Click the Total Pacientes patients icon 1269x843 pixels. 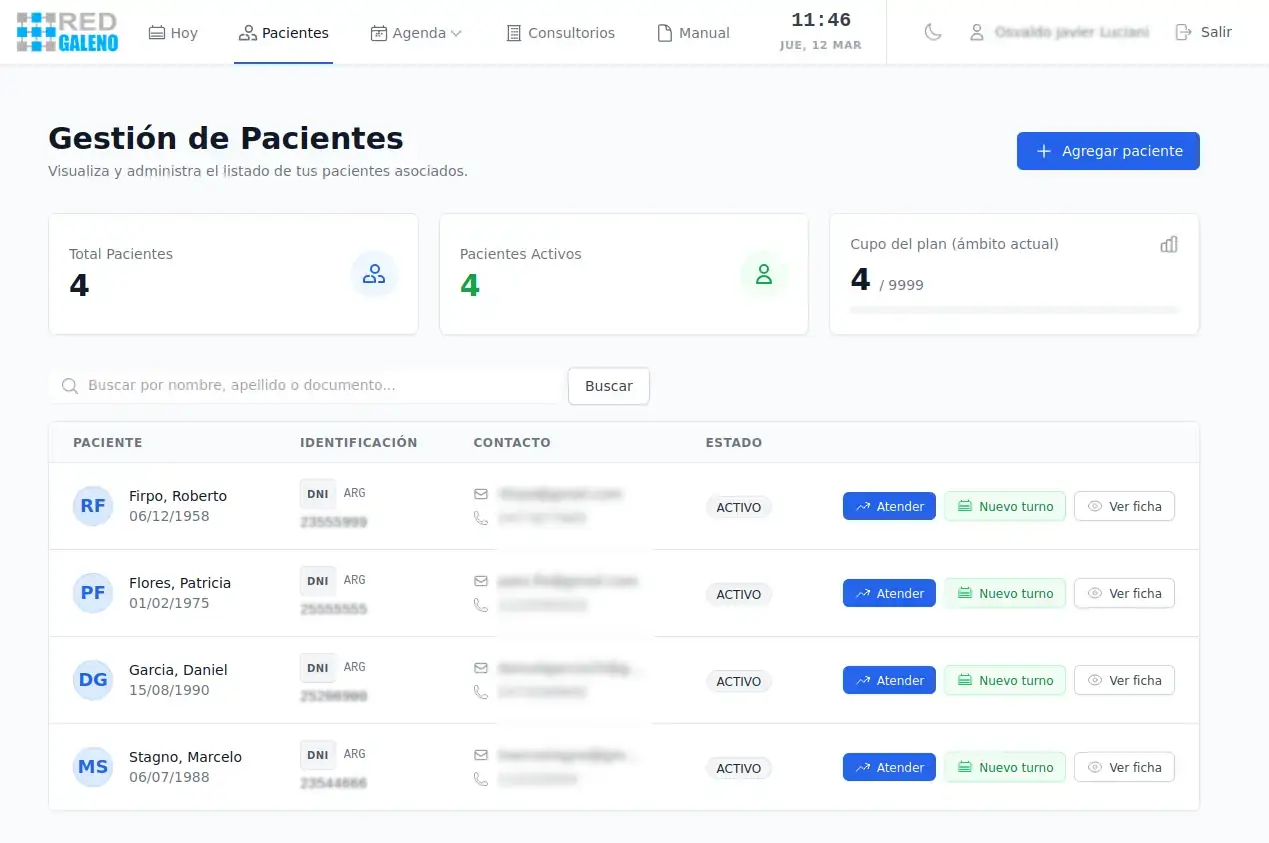coord(374,273)
